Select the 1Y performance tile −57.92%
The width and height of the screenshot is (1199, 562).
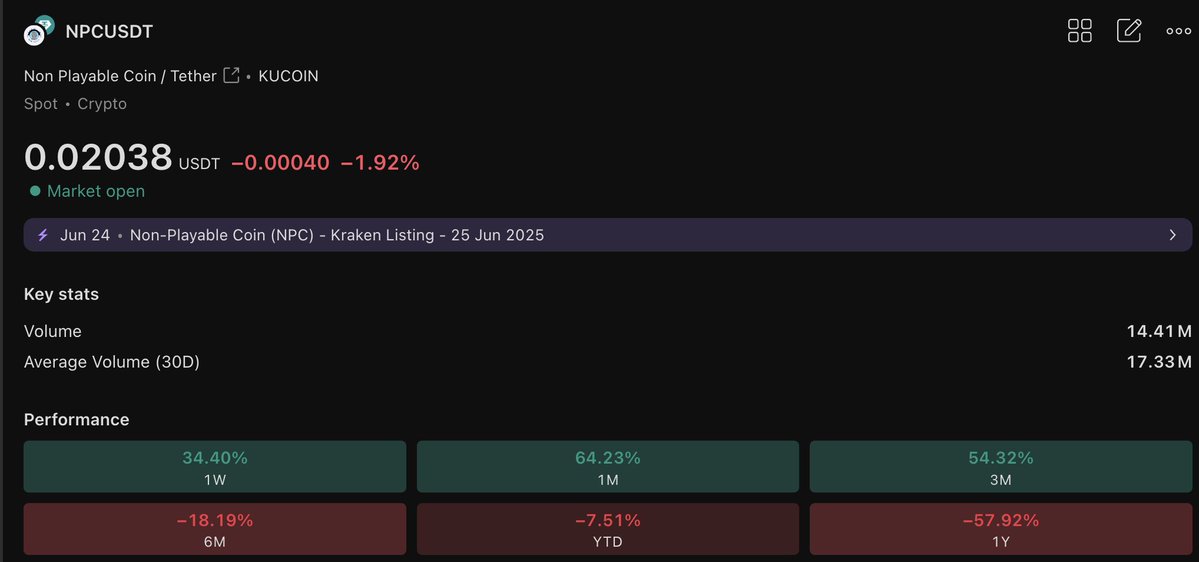coord(1001,529)
